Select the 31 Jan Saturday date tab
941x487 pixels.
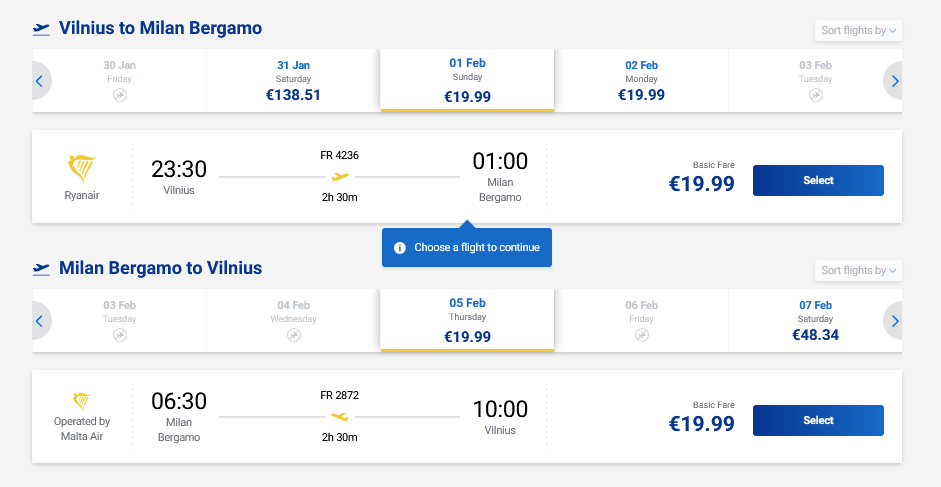pyautogui.click(x=293, y=80)
